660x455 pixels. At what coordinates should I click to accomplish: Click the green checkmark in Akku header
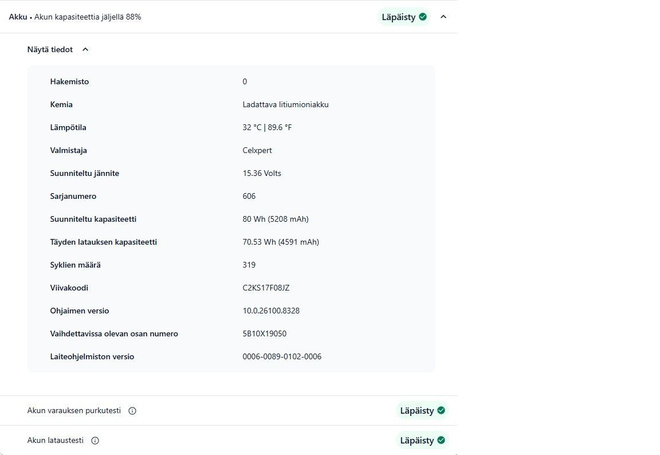click(x=423, y=17)
